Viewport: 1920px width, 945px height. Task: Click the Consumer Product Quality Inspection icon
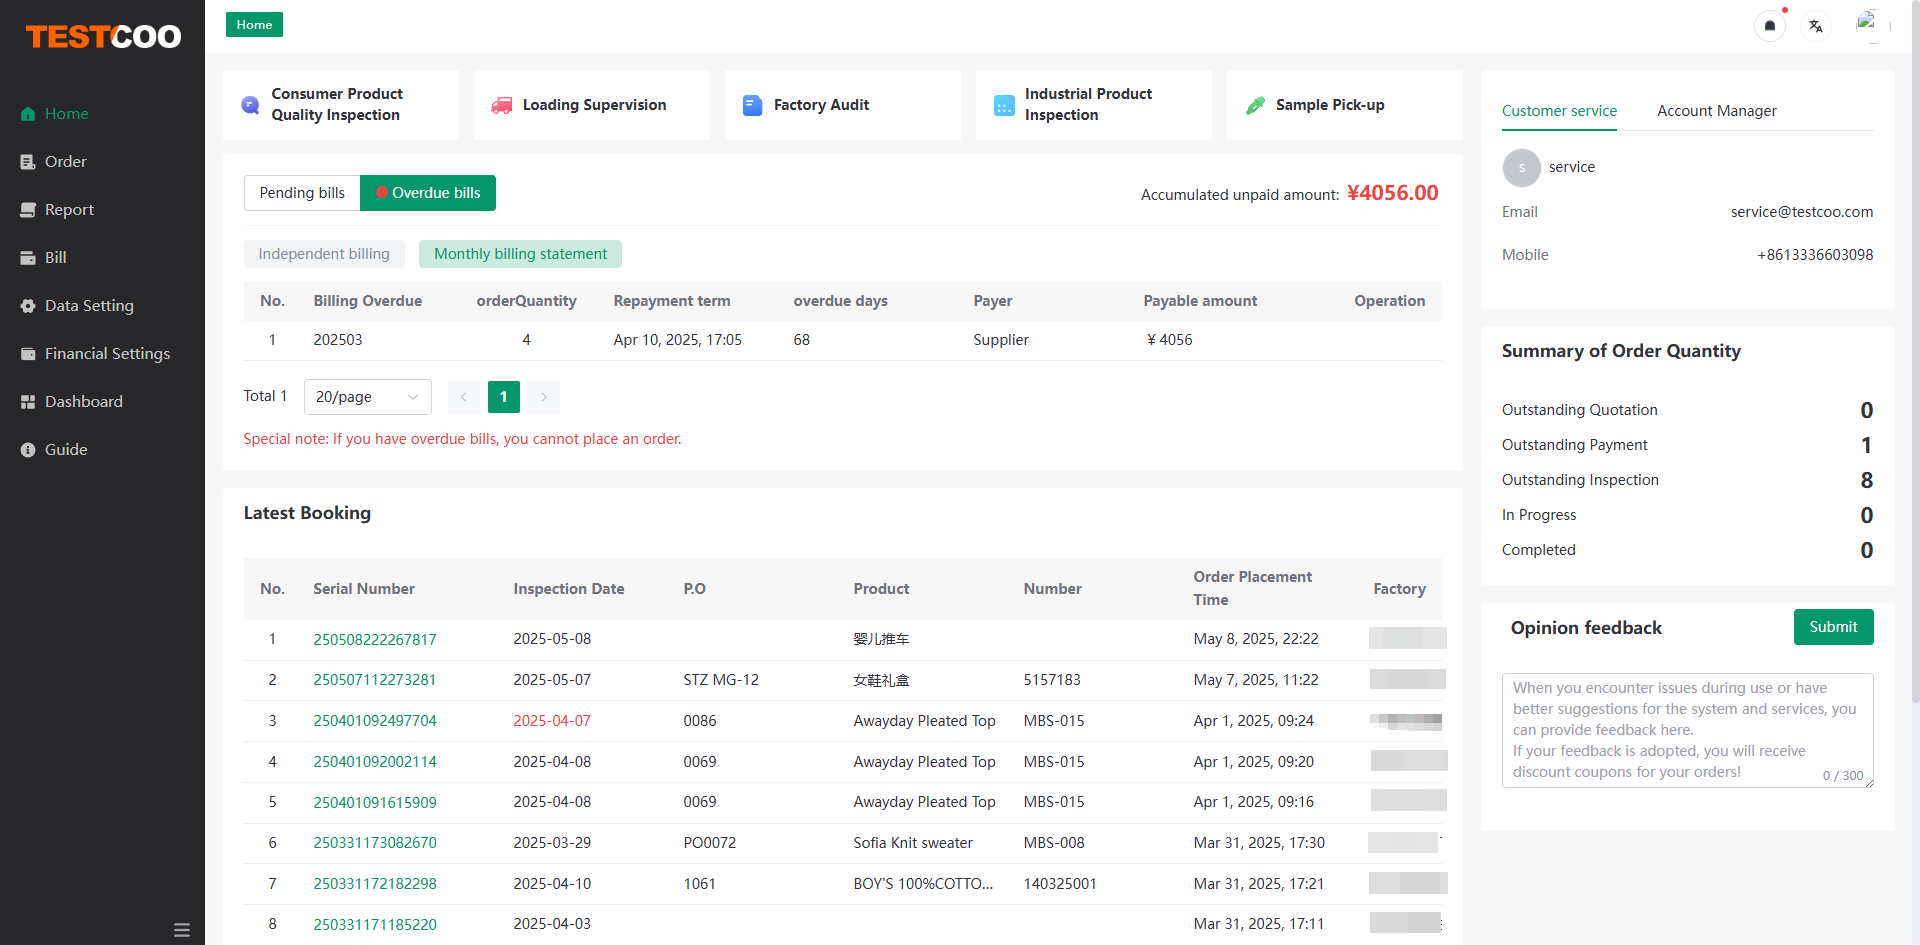pyautogui.click(x=251, y=105)
